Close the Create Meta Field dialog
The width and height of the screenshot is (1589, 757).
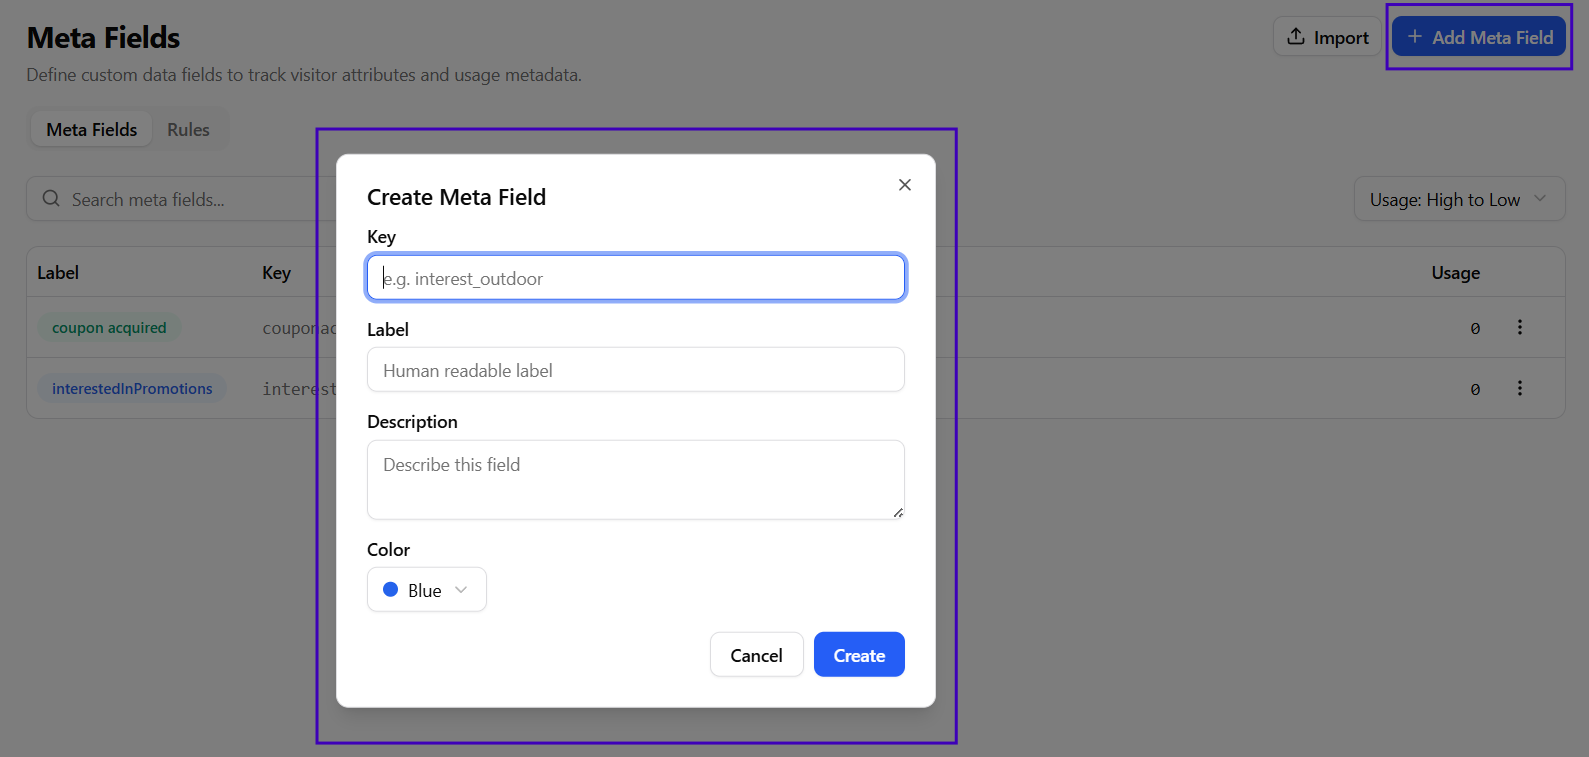pos(904,185)
